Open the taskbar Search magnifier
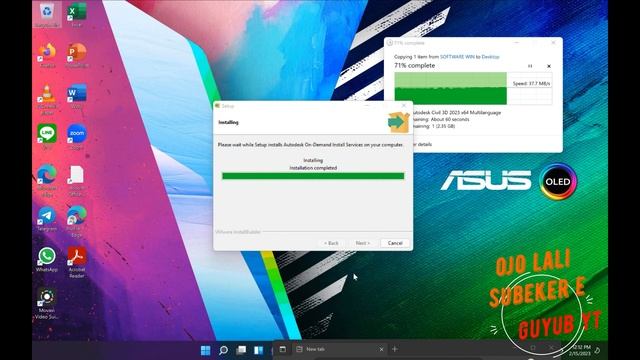 tap(223, 350)
